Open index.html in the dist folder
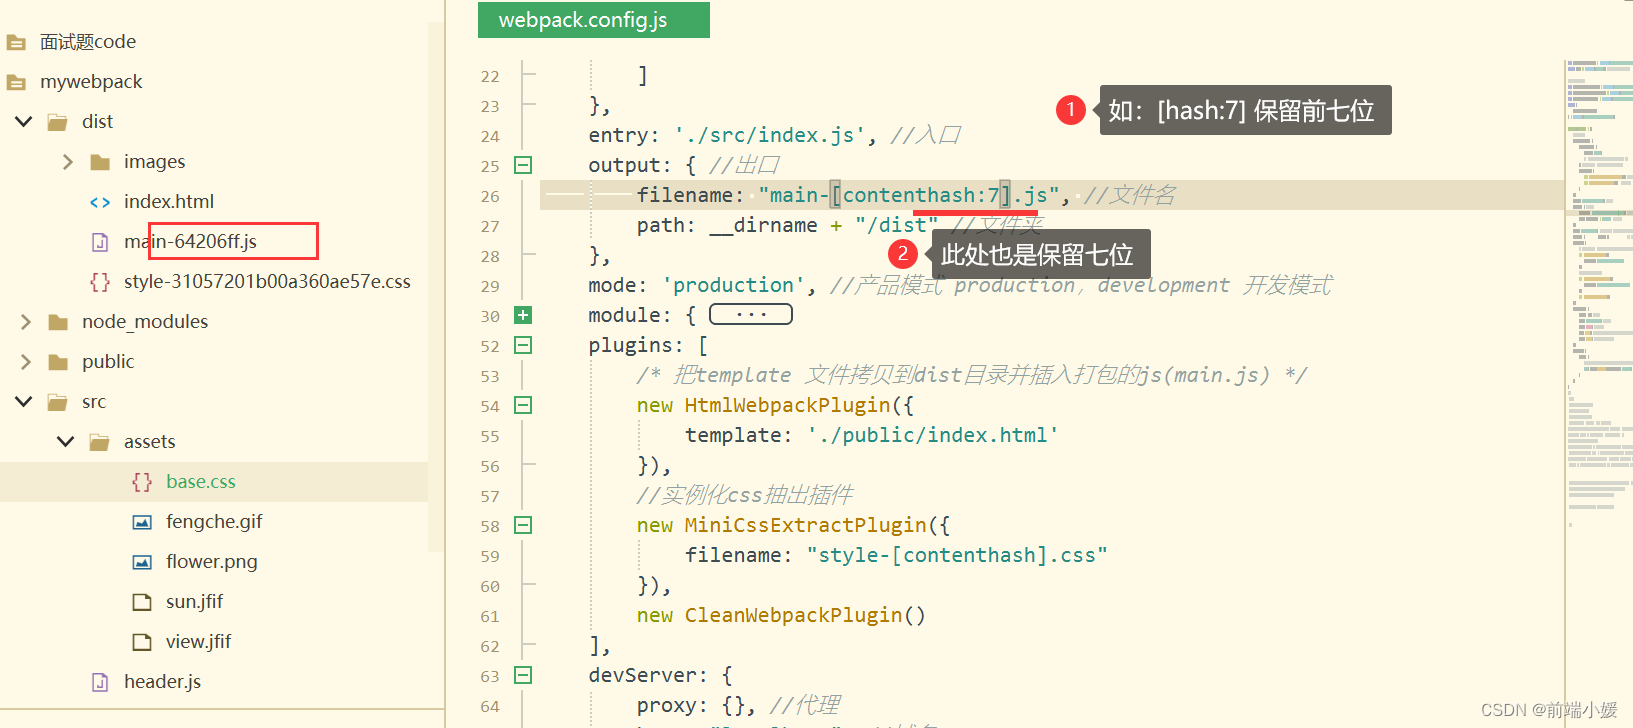 tap(169, 201)
